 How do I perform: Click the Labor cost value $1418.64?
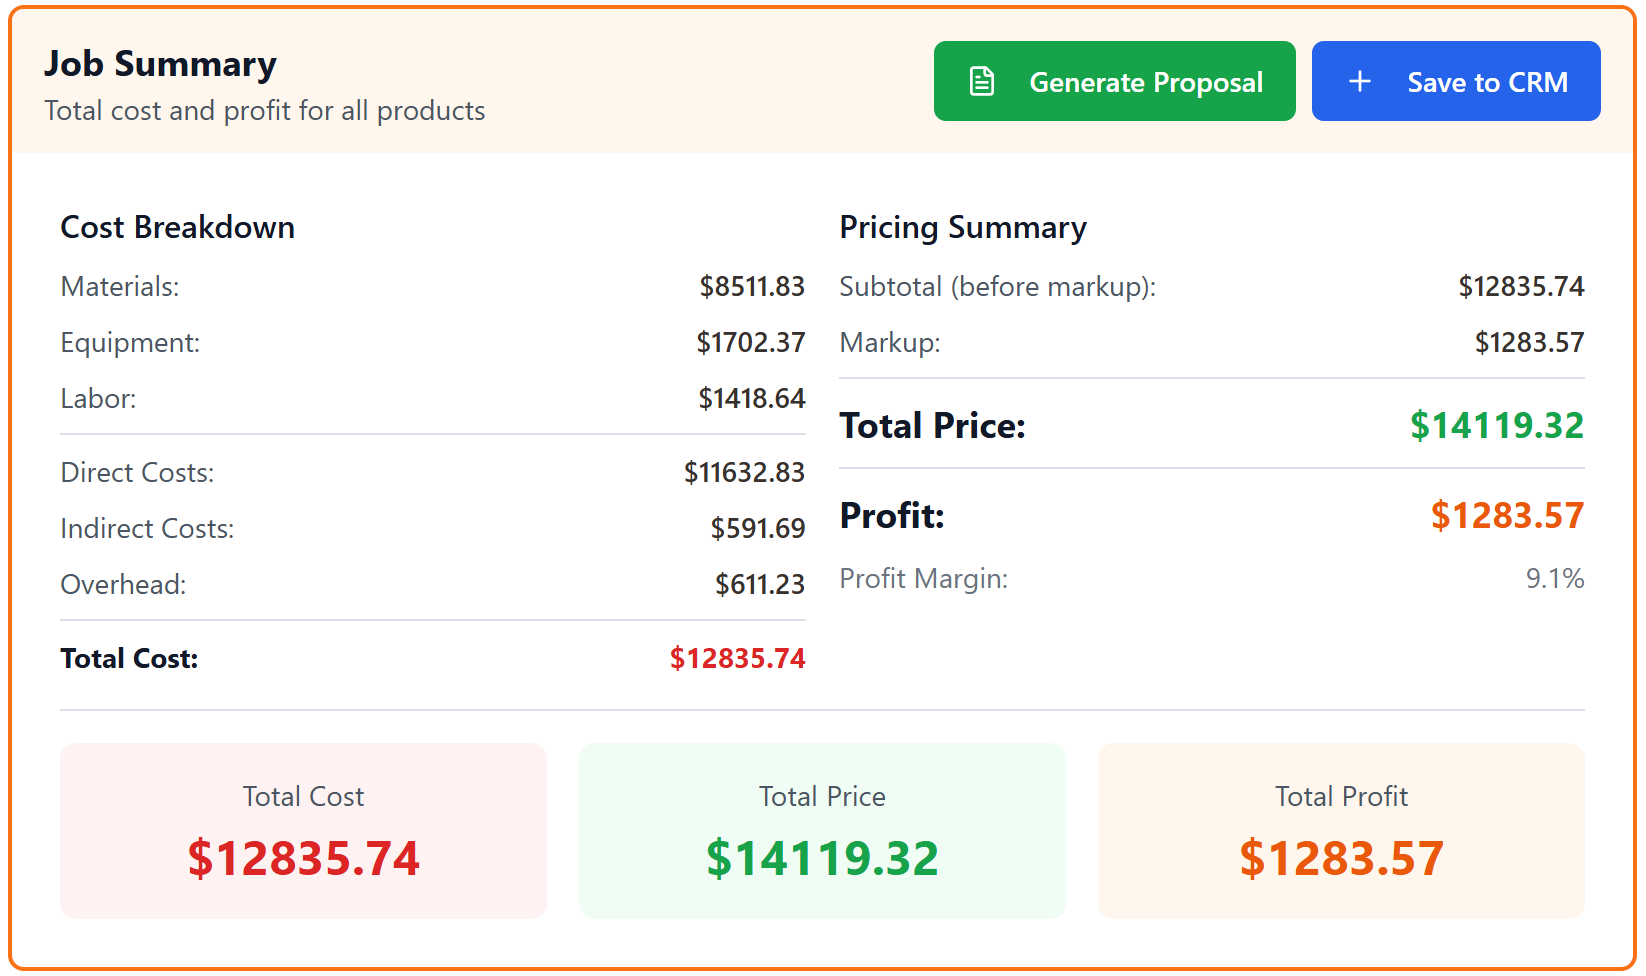pos(751,398)
